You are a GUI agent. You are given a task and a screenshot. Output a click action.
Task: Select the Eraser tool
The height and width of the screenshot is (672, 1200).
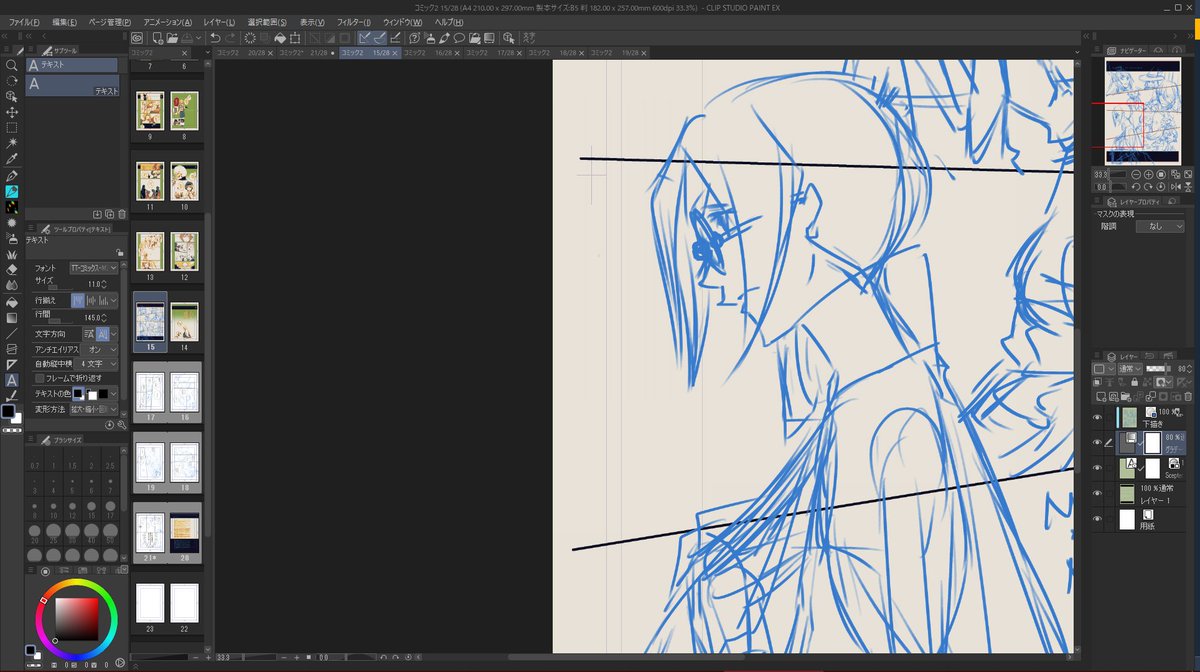pos(12,270)
